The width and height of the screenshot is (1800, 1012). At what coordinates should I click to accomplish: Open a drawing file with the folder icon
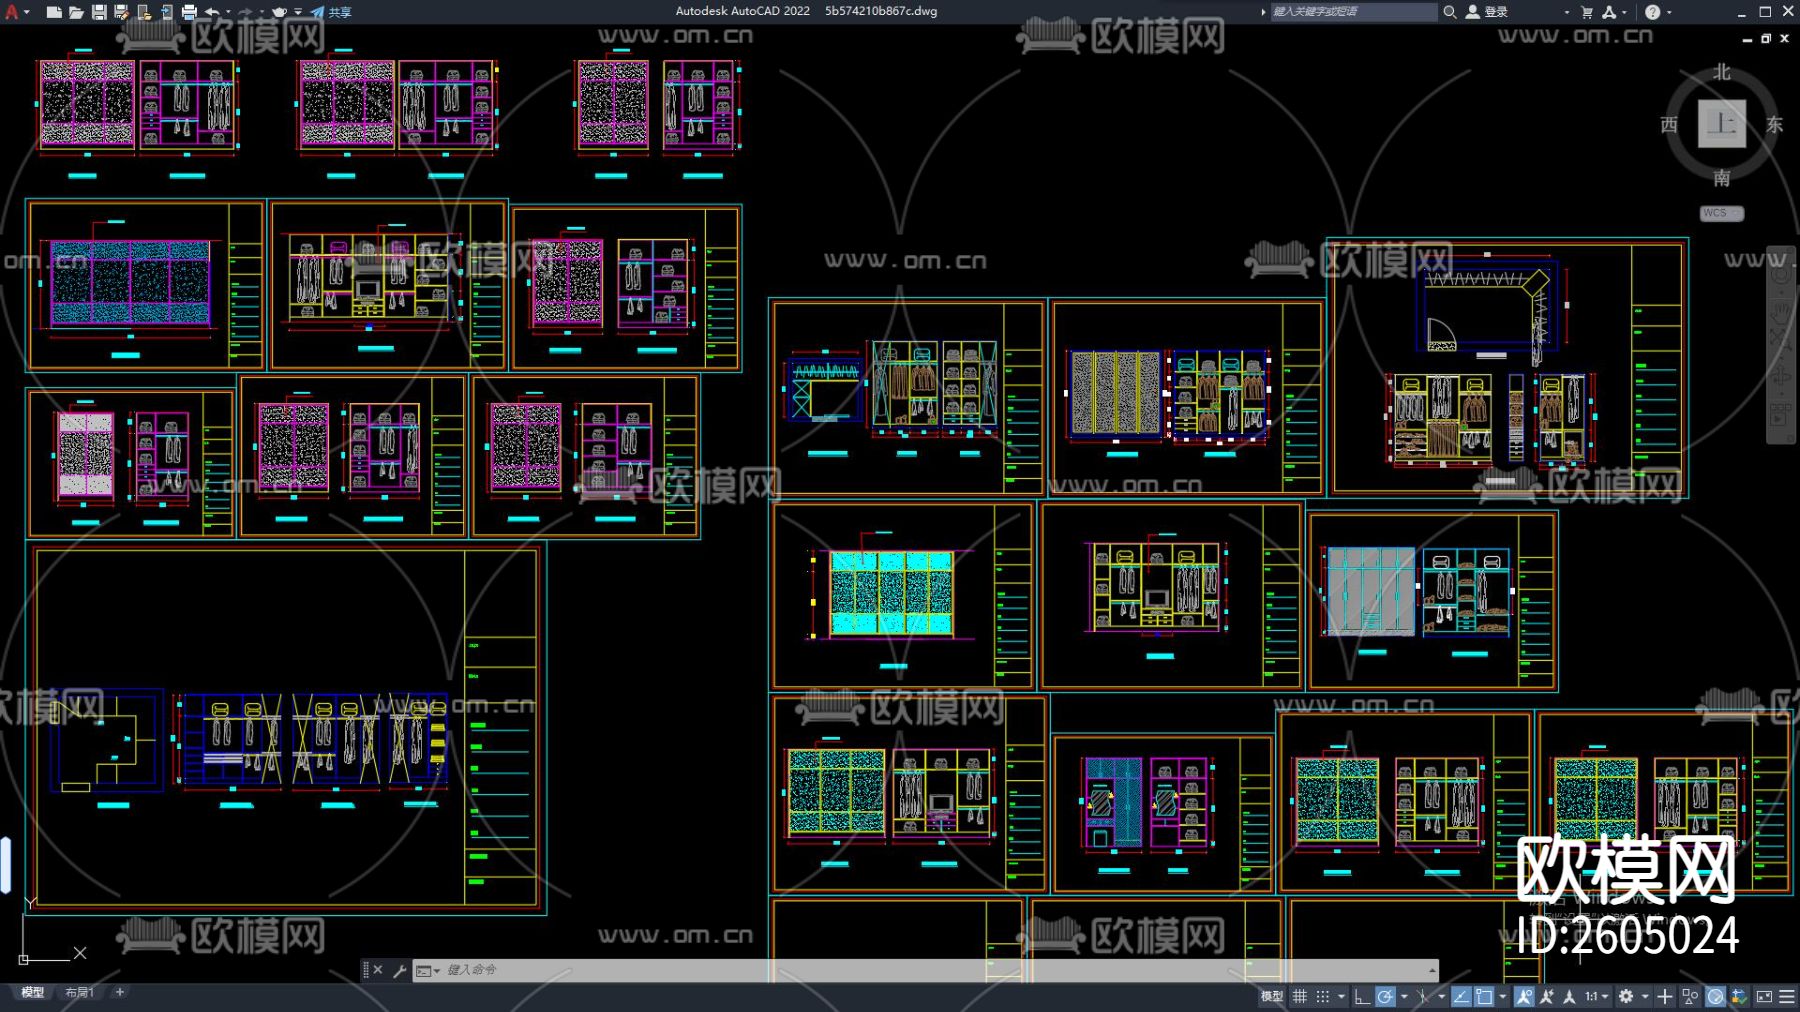76,12
